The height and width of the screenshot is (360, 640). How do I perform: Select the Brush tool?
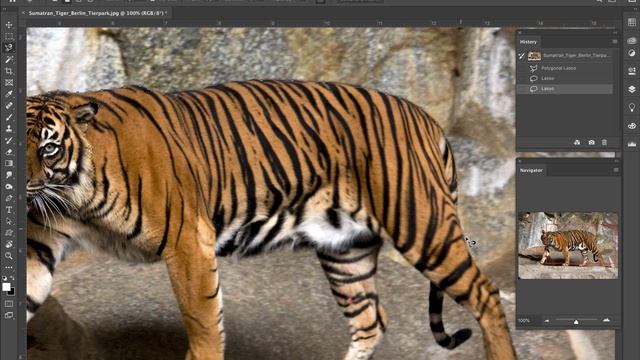click(x=9, y=117)
